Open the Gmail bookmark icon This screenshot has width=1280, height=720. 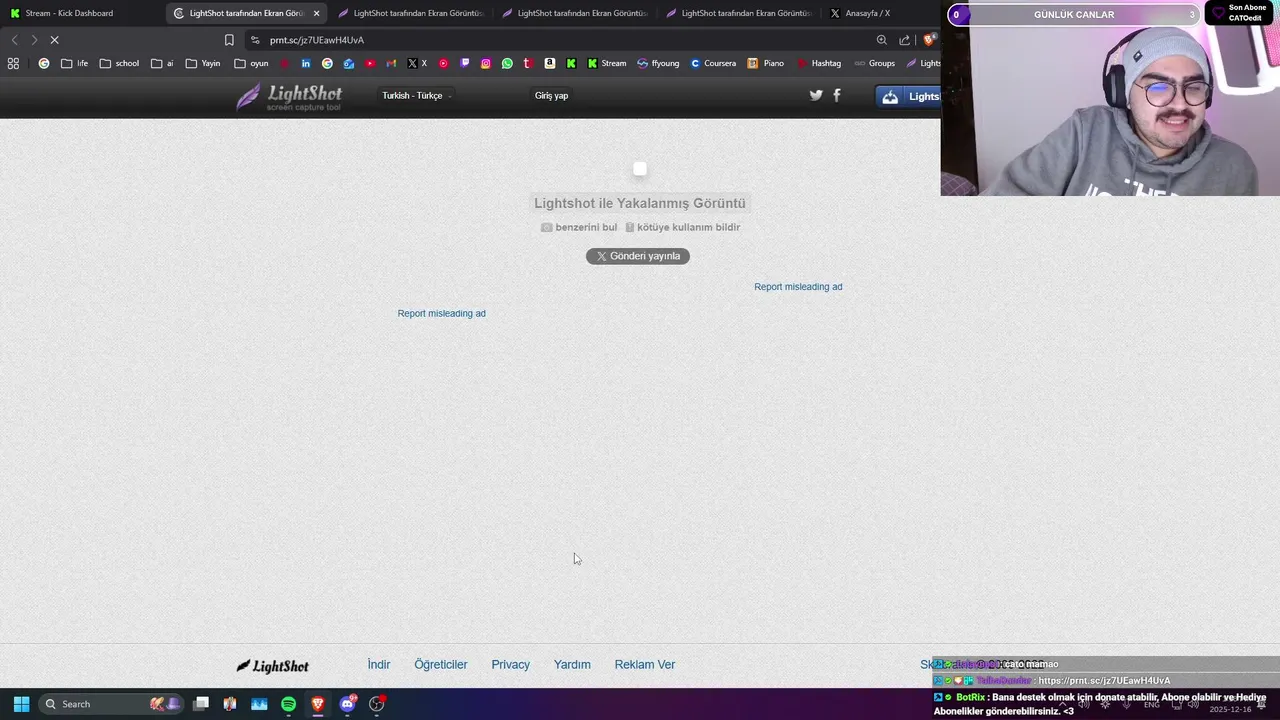(391, 63)
